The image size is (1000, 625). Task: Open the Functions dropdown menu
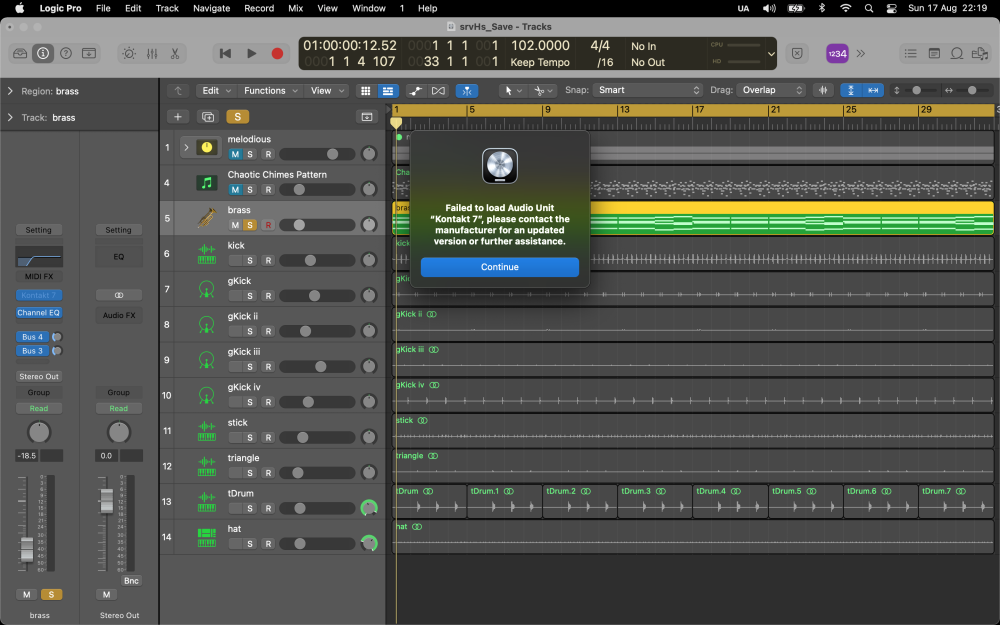coord(270,91)
